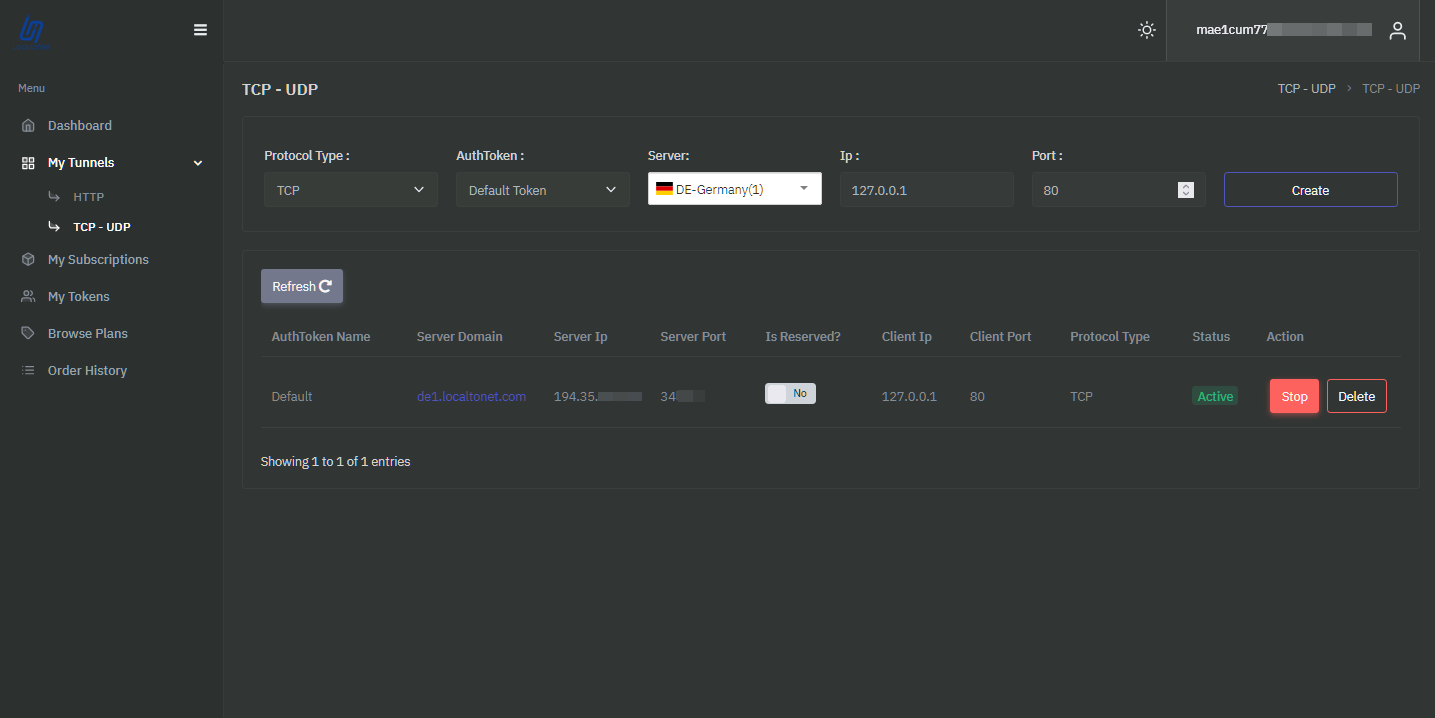1435x718 pixels.
Task: Click the Browse Plans tag icon
Action: coord(27,333)
